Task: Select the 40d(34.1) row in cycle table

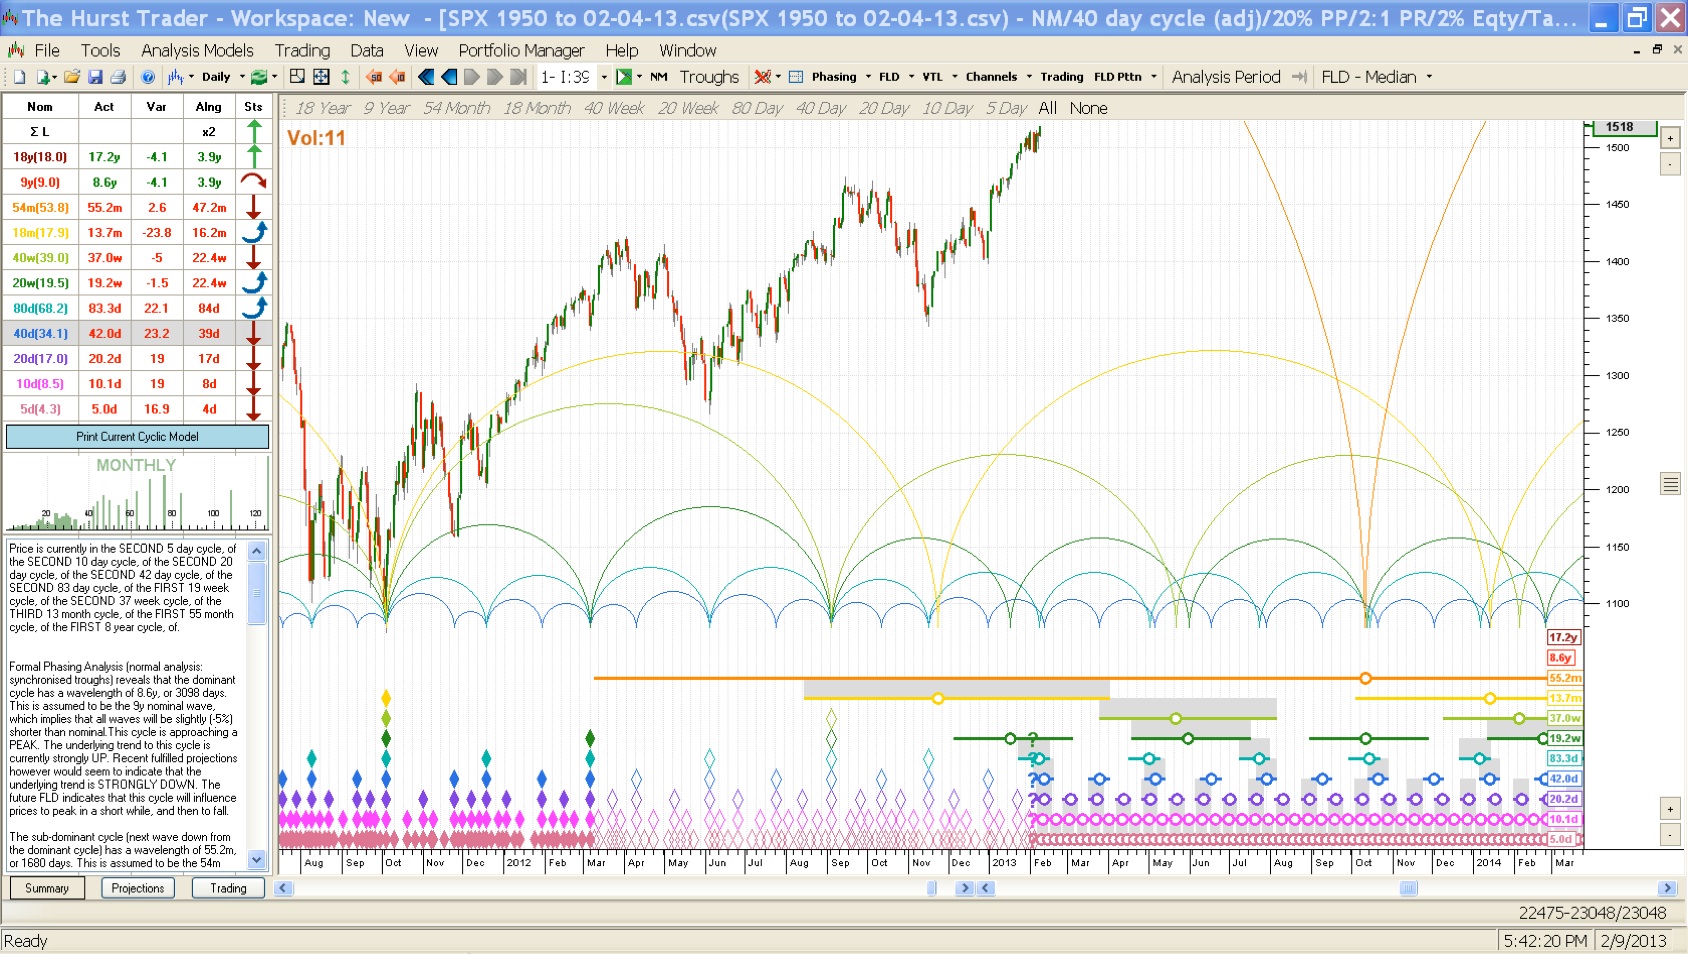Action: 40,334
